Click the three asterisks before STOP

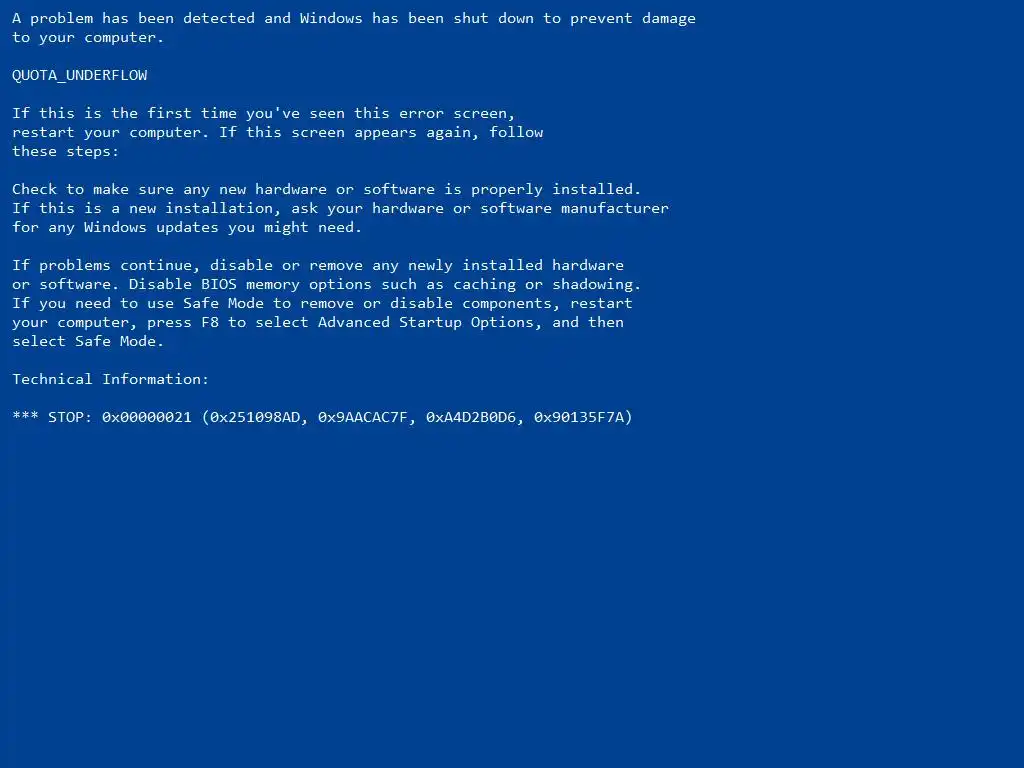pyautogui.click(x=25, y=415)
